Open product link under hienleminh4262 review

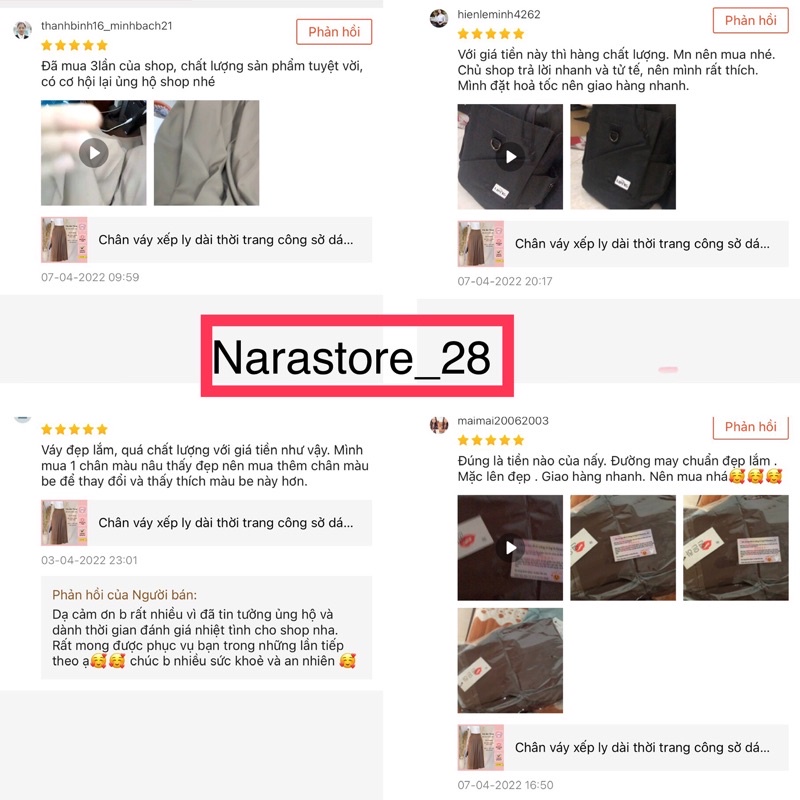point(623,244)
